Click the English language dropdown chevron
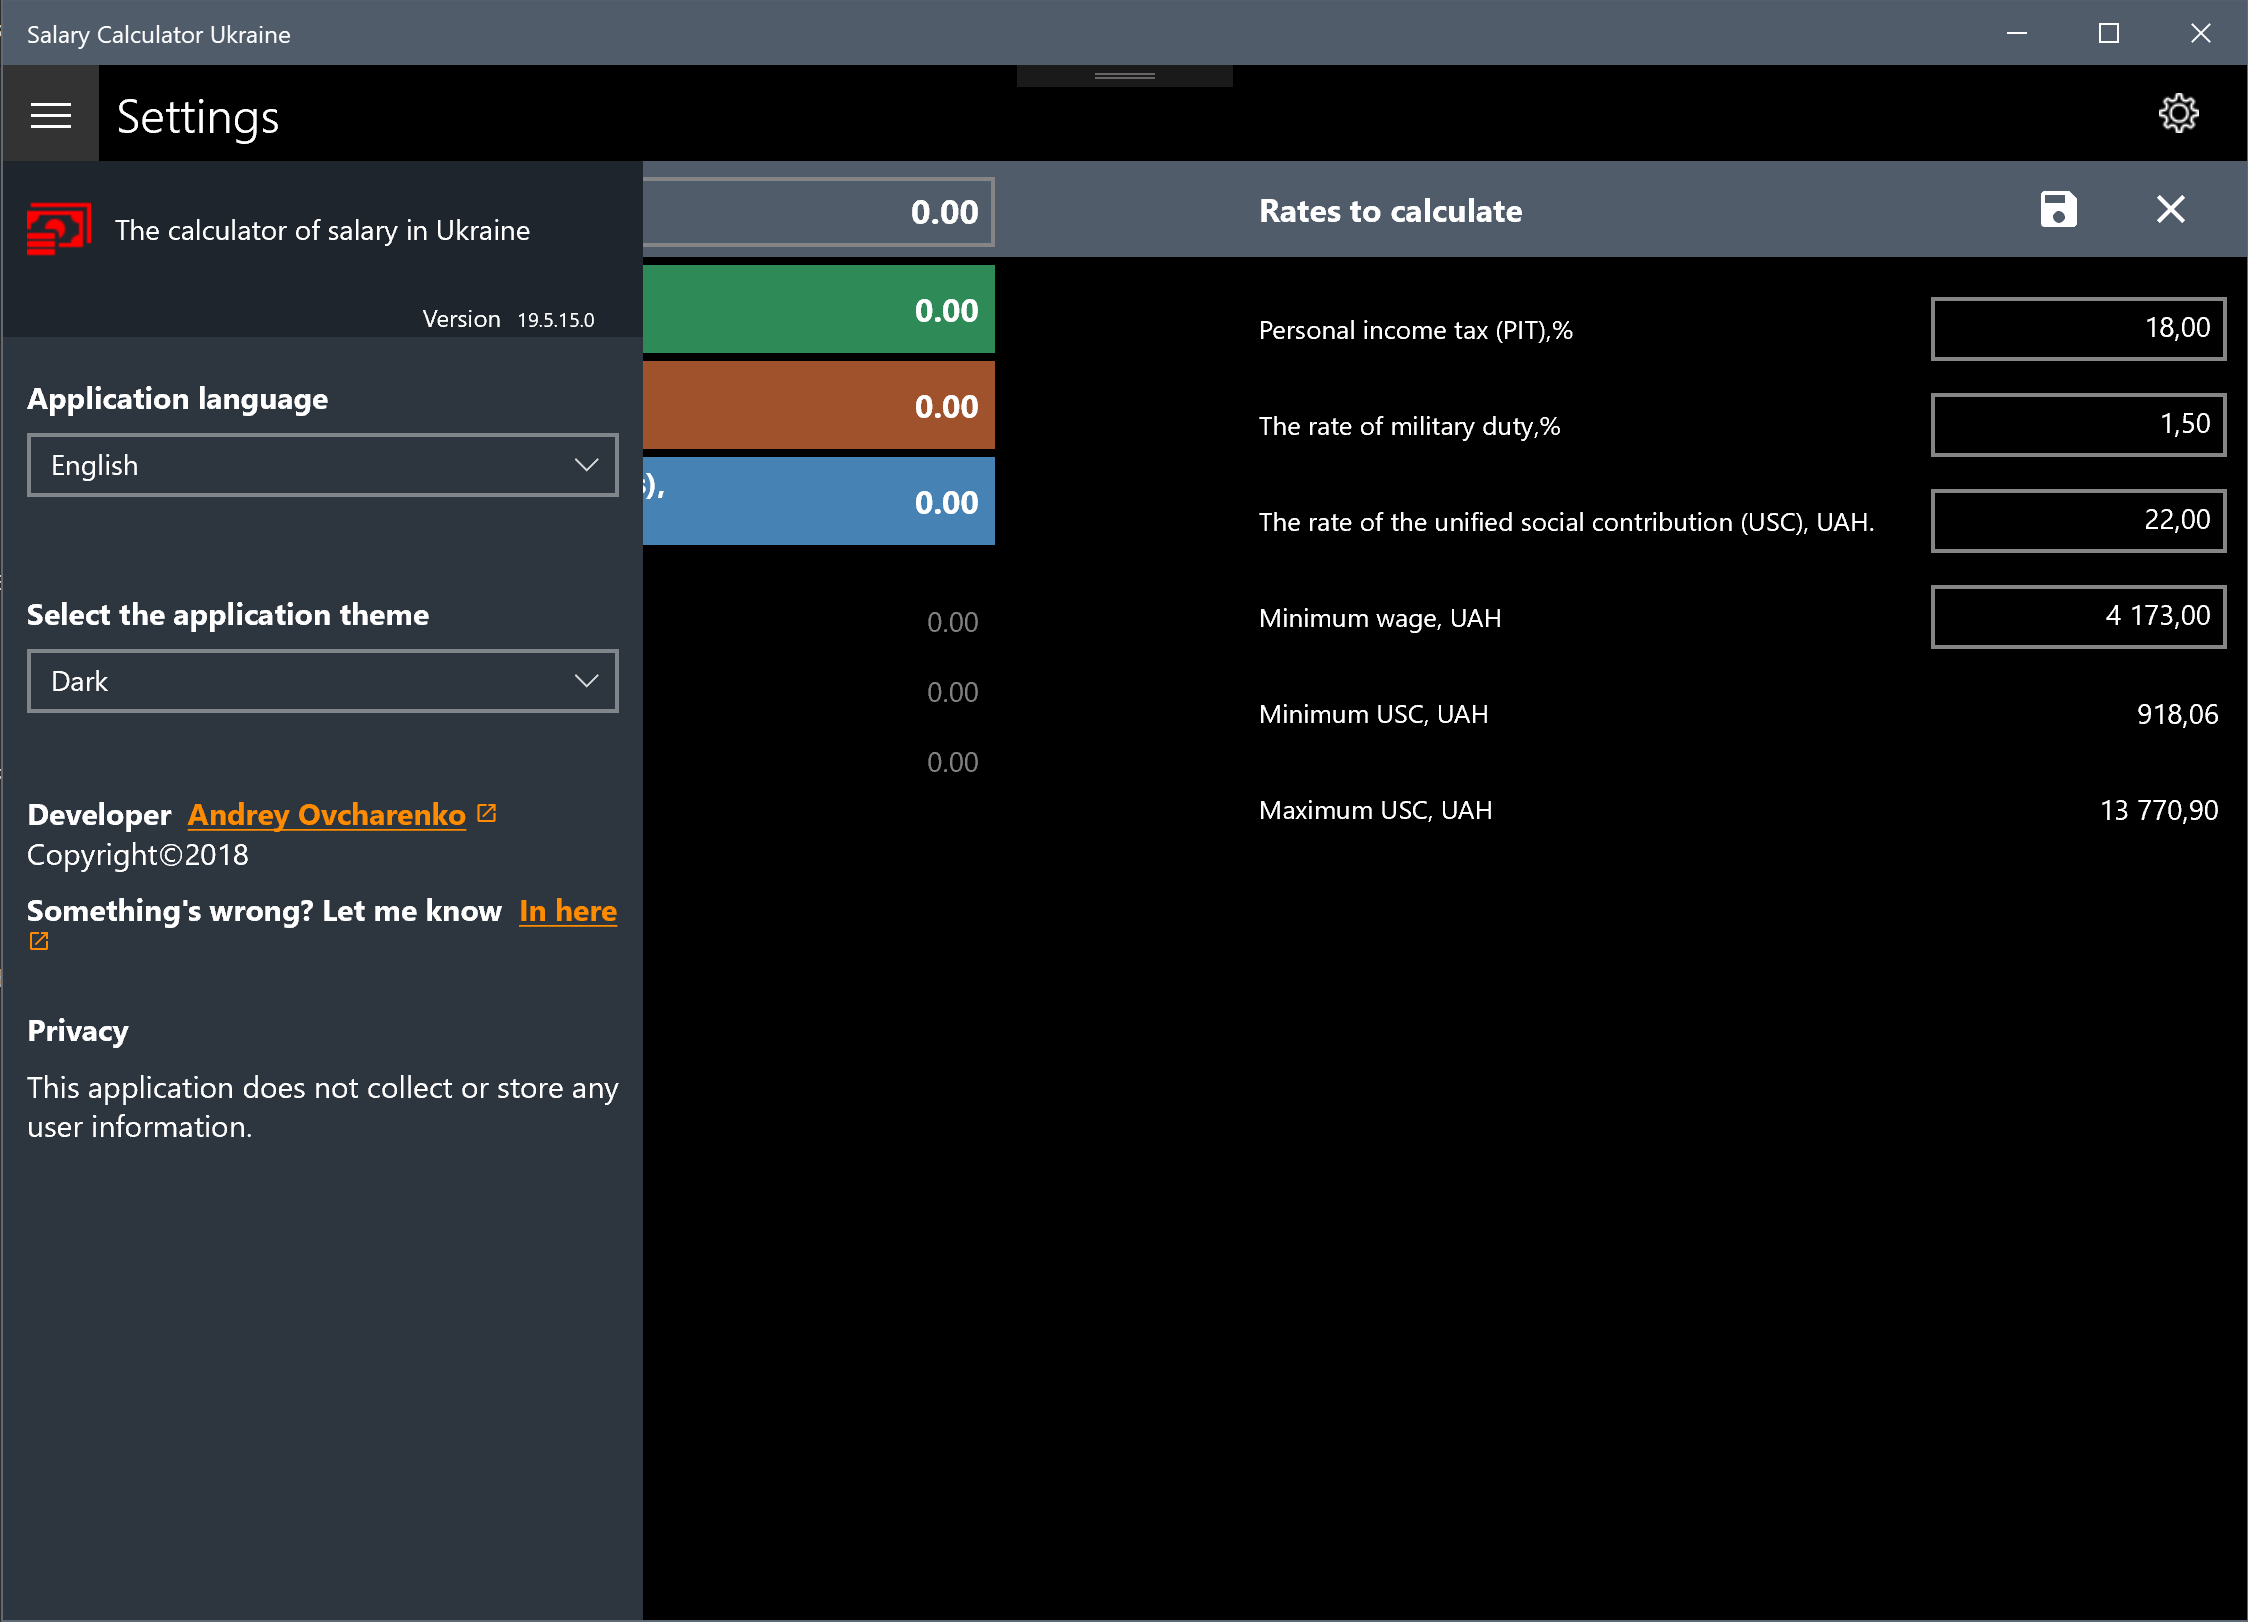 [586, 465]
